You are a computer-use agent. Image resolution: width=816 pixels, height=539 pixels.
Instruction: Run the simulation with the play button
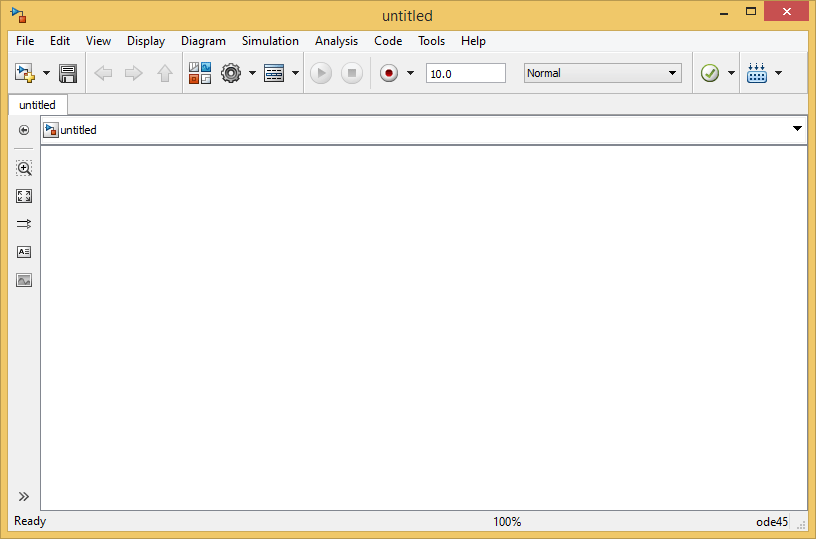click(321, 73)
